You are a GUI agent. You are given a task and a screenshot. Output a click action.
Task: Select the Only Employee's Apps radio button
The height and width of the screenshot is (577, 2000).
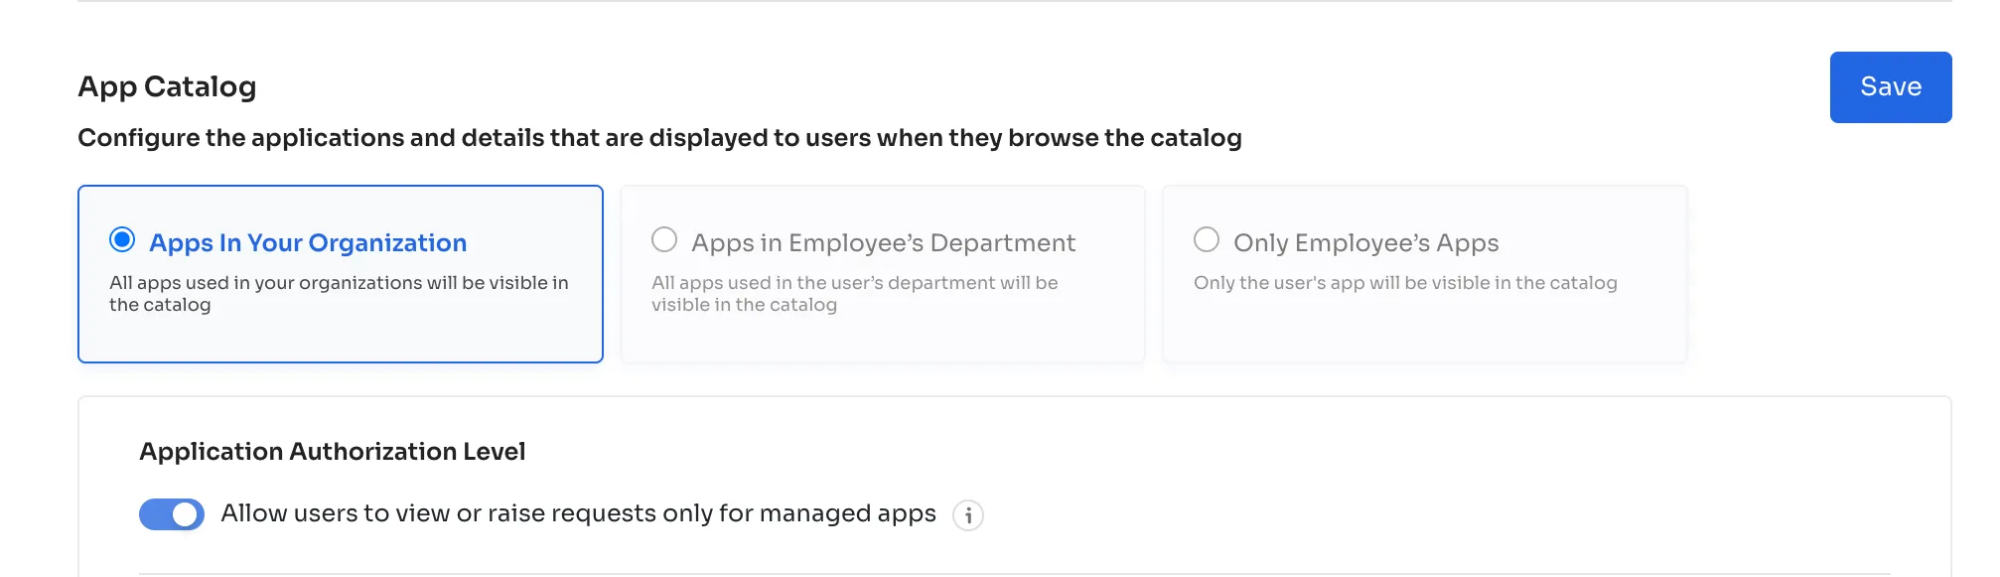click(x=1206, y=240)
